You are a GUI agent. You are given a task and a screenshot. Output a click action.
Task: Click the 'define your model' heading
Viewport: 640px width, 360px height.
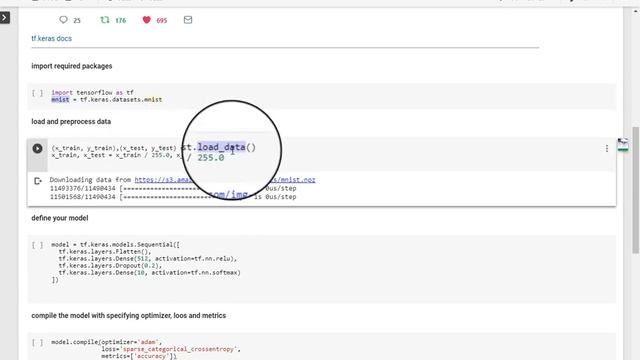pos(60,218)
